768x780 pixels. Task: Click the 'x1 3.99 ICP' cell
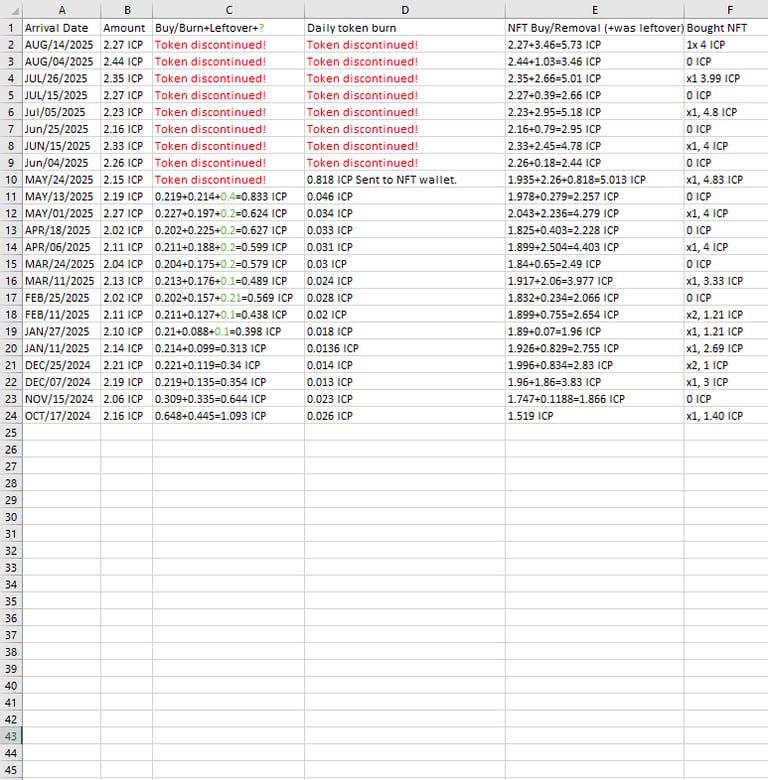pyautogui.click(x=726, y=79)
